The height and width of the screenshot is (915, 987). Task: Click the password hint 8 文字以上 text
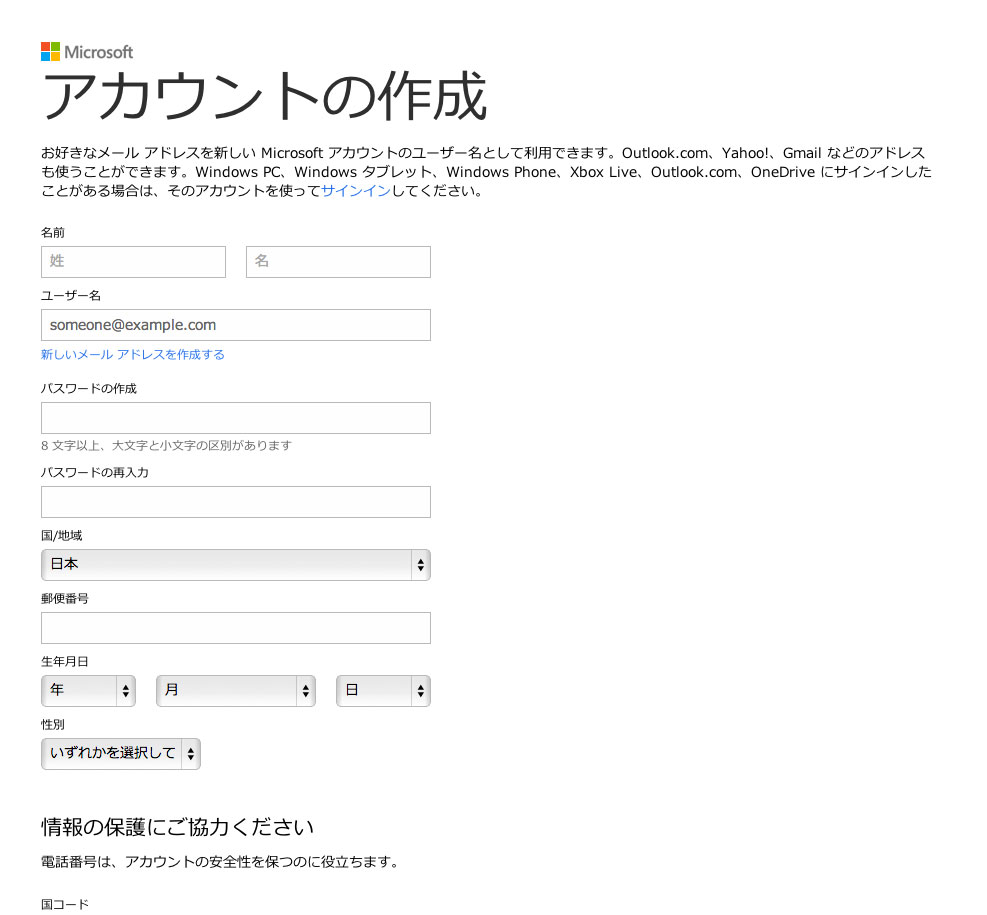[166, 446]
